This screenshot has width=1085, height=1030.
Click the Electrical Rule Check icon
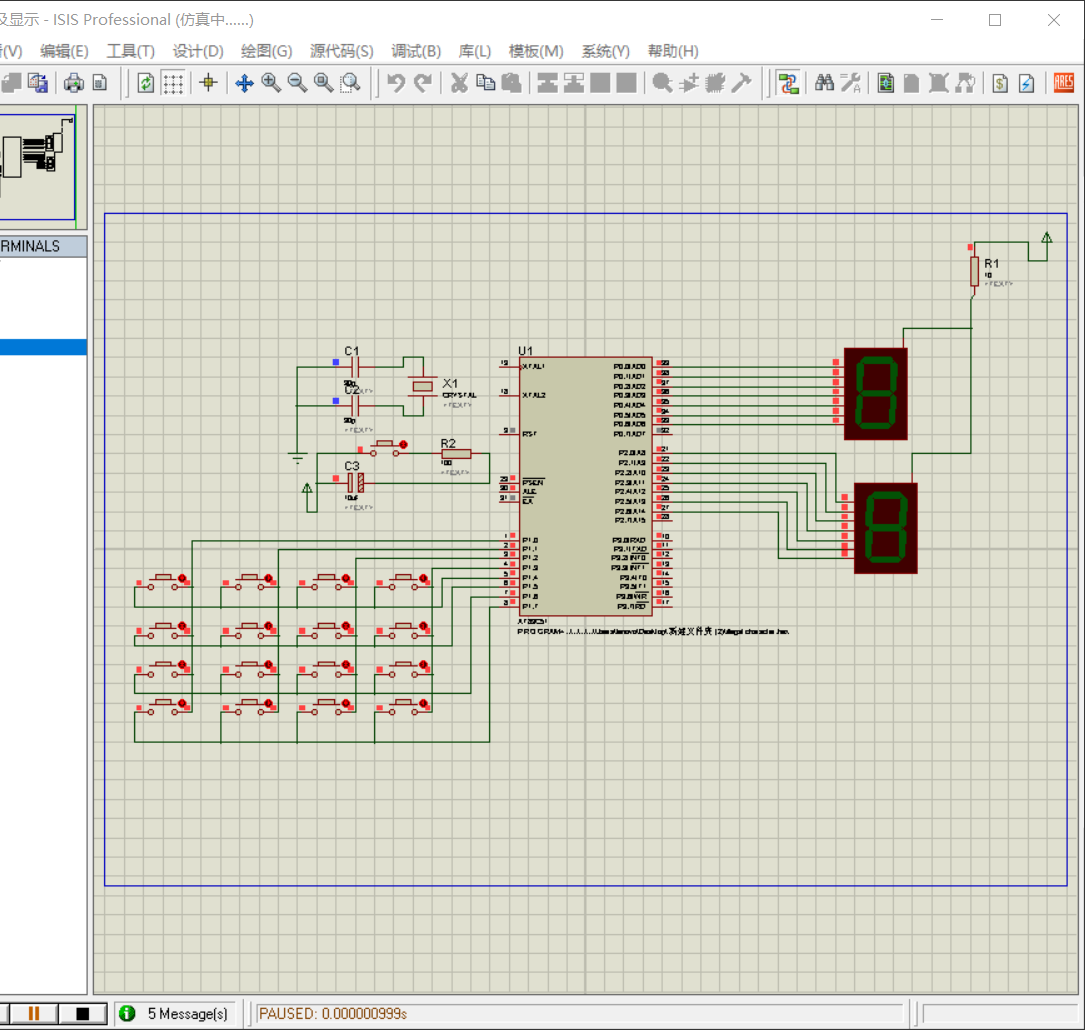[1026, 83]
